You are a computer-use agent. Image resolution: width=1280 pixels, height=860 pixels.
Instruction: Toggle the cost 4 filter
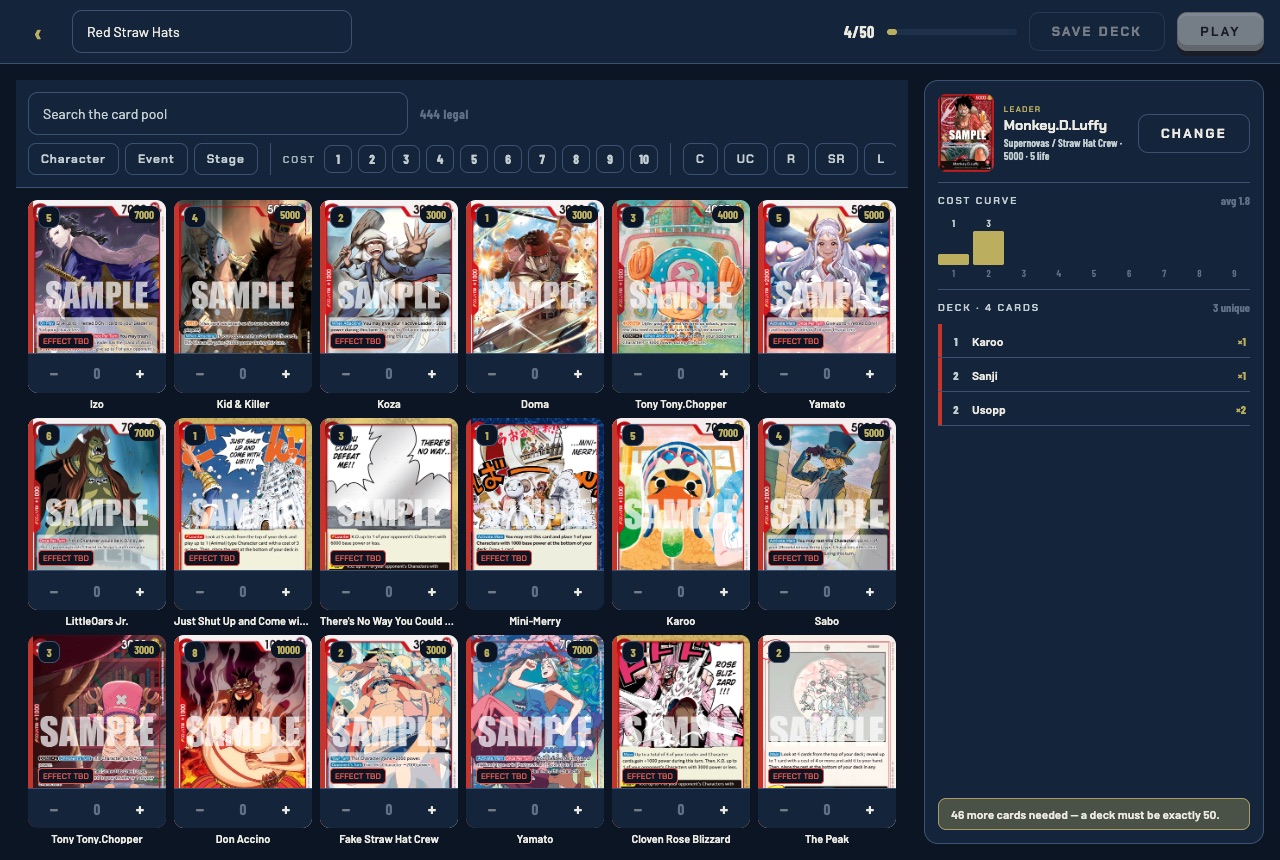(440, 159)
